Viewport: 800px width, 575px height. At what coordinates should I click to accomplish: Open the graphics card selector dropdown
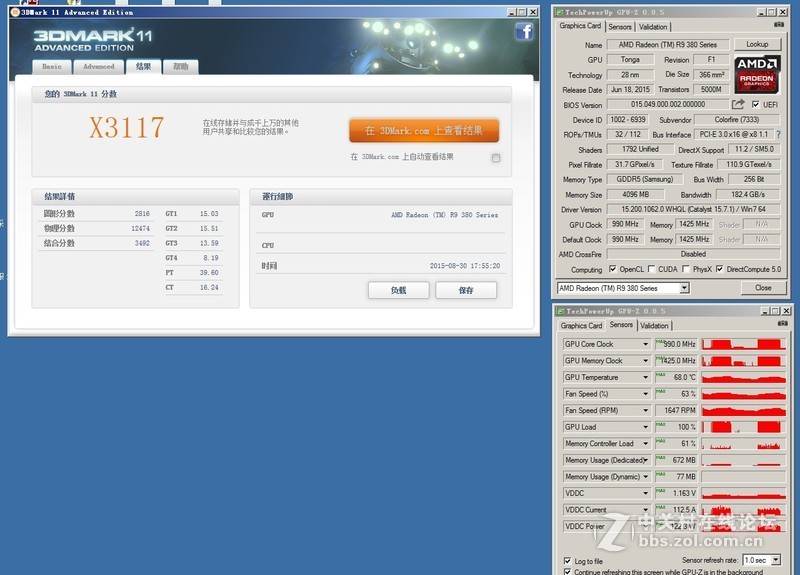[684, 288]
